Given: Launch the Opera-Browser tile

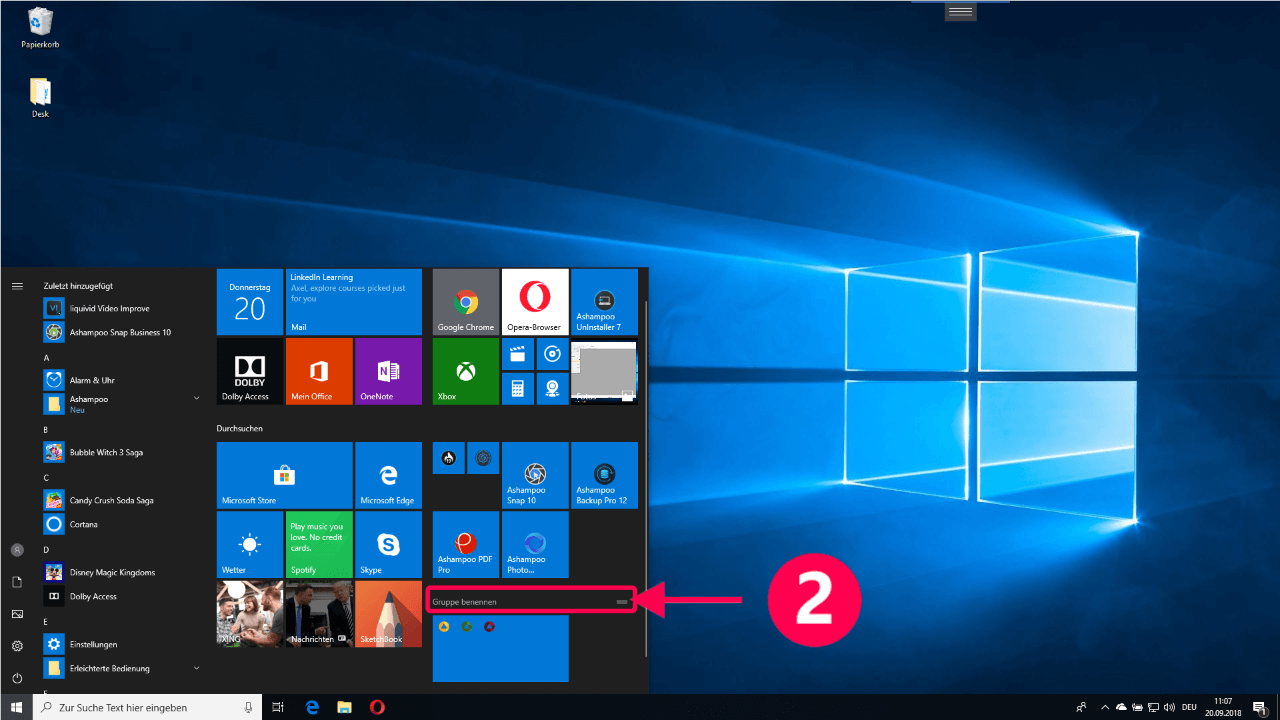Looking at the screenshot, I should [535, 301].
